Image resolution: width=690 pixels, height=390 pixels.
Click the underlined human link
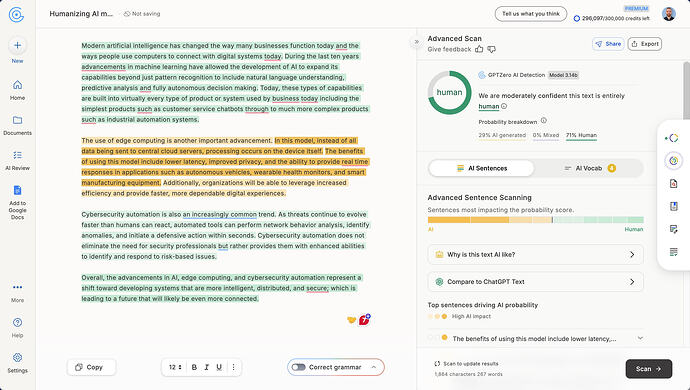(x=489, y=106)
